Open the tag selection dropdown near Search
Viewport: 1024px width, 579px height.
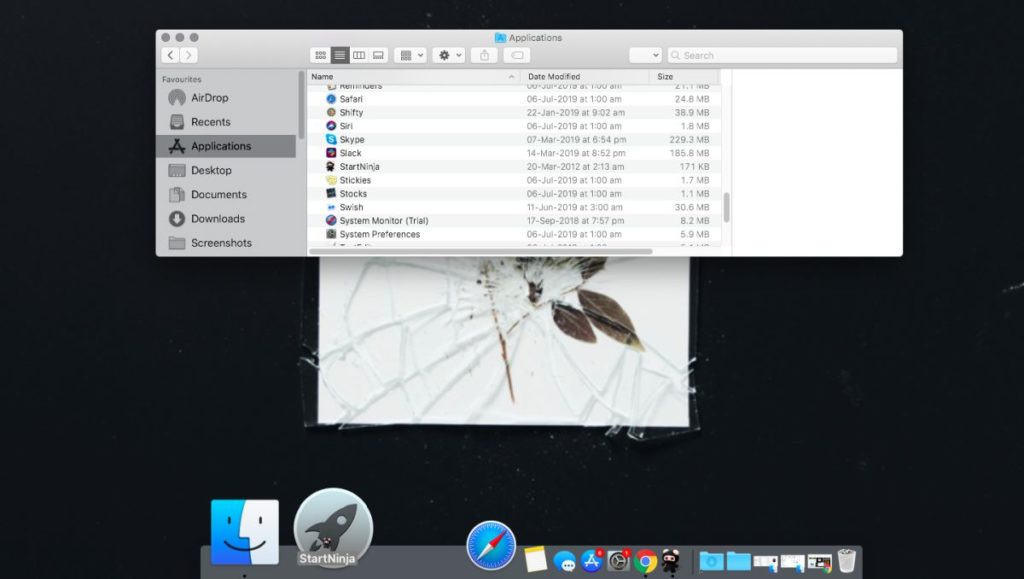click(x=655, y=55)
